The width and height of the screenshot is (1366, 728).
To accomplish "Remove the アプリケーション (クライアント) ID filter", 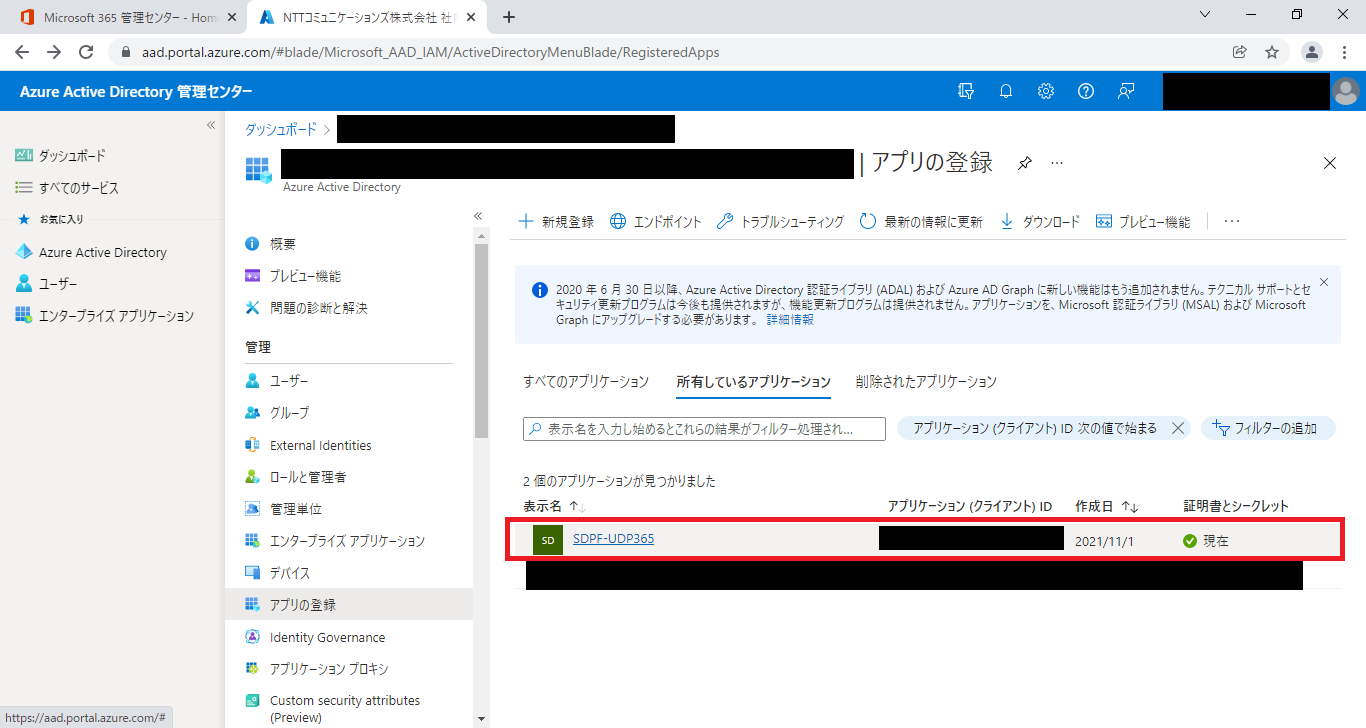I will (x=1178, y=428).
